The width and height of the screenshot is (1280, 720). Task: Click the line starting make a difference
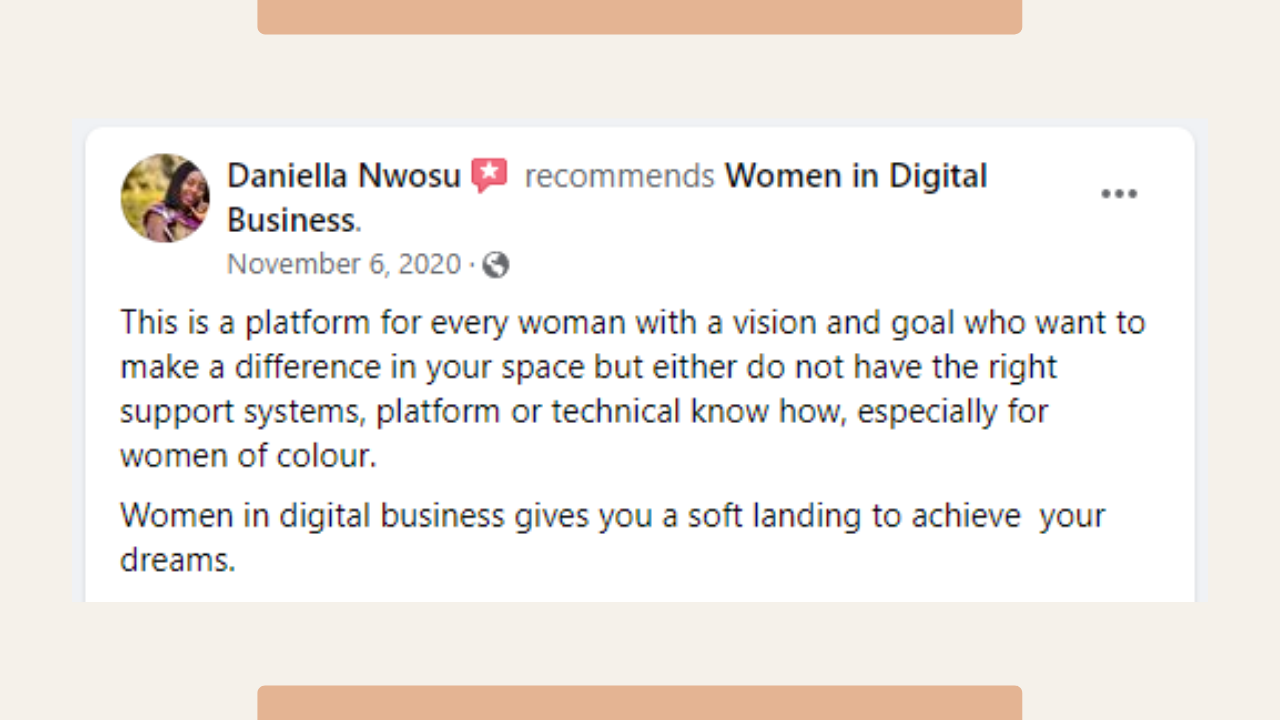coord(589,367)
